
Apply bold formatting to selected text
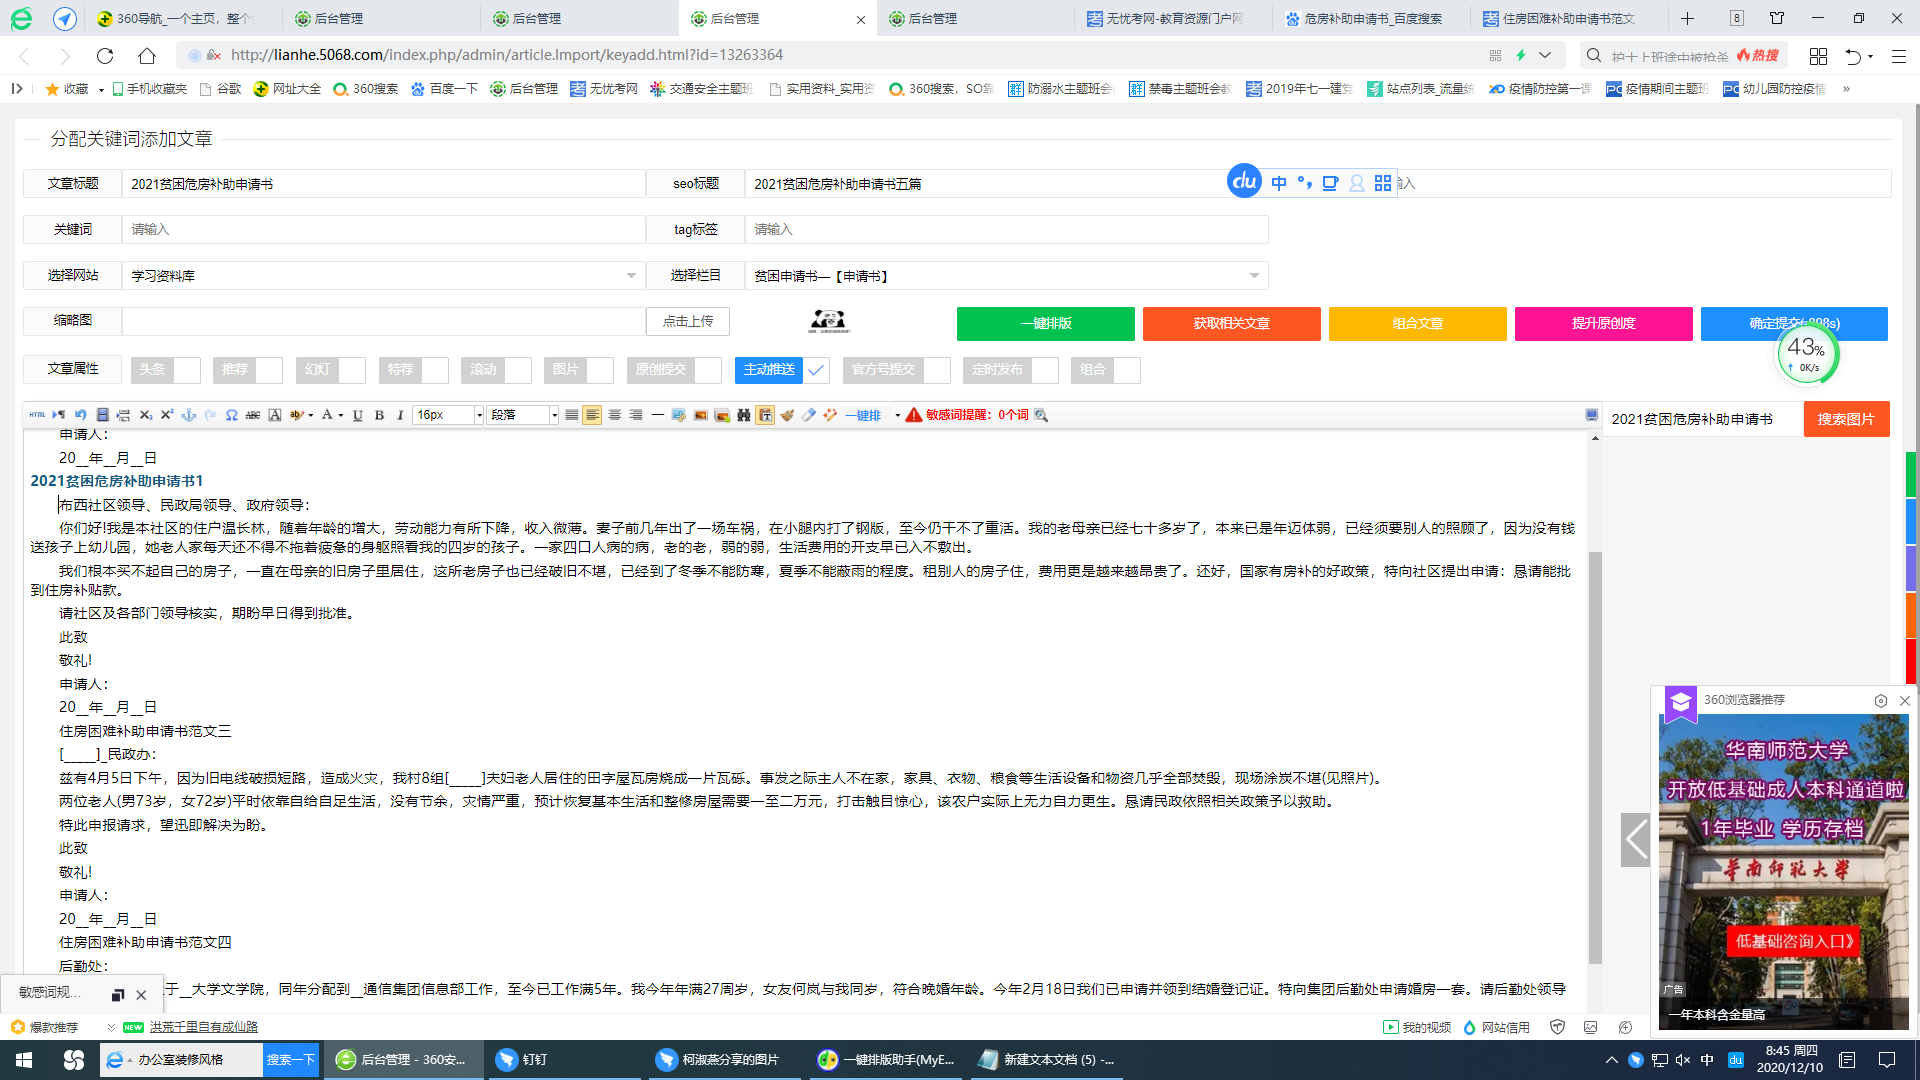click(379, 414)
